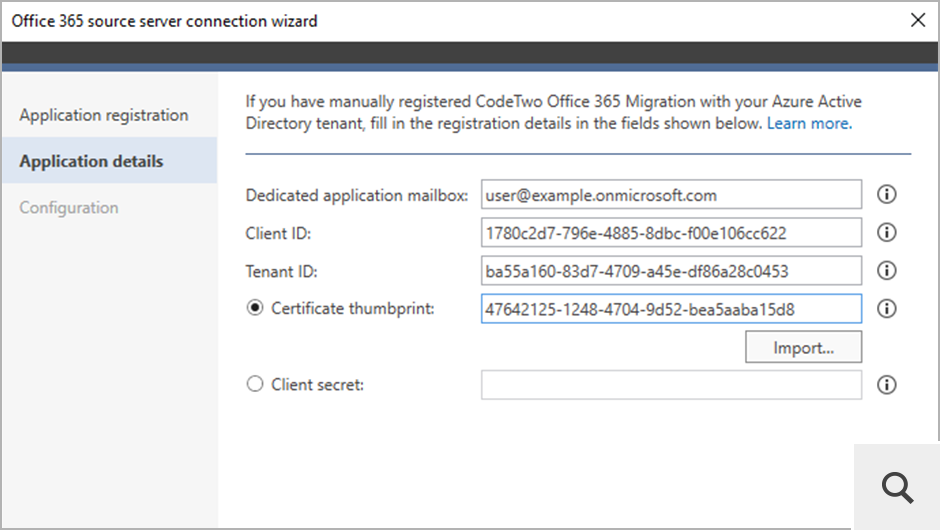This screenshot has width=940, height=530.
Task: Close the connection wizard window
Action: [x=918, y=20]
